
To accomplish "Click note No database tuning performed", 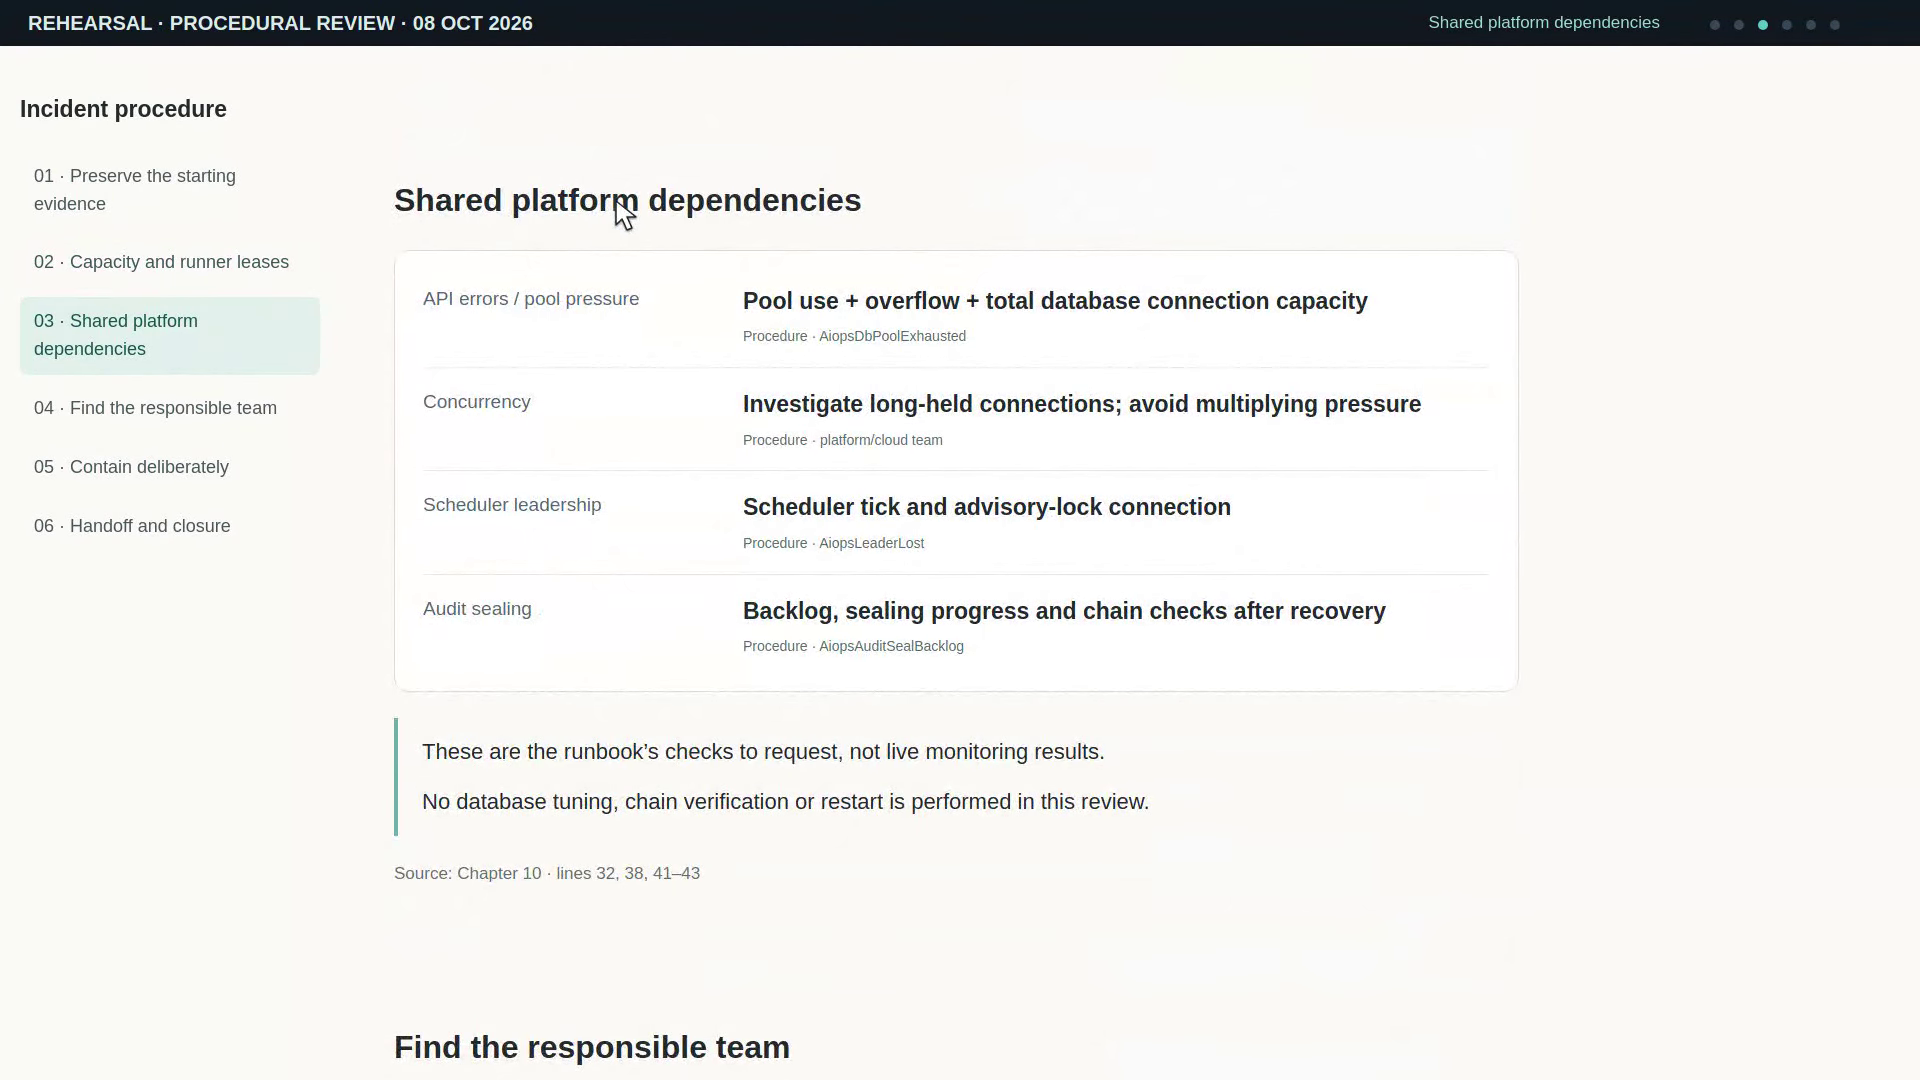I will 785,802.
